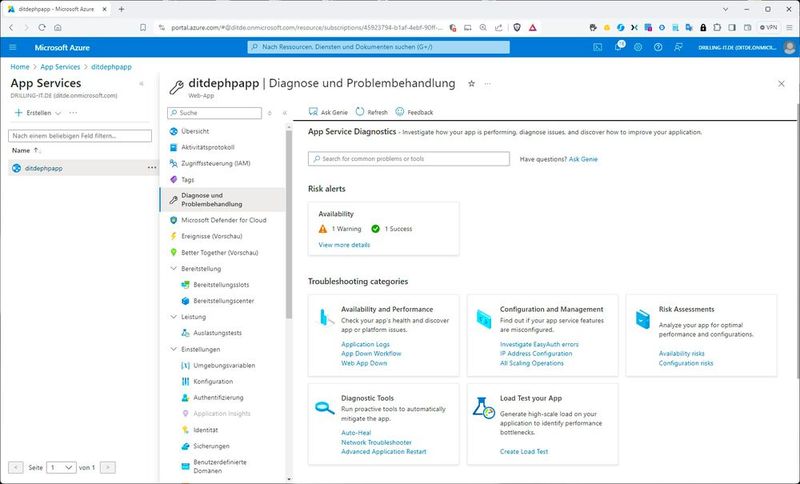Collapse the App Services list pane
The image size is (800, 484).
coord(141,84)
